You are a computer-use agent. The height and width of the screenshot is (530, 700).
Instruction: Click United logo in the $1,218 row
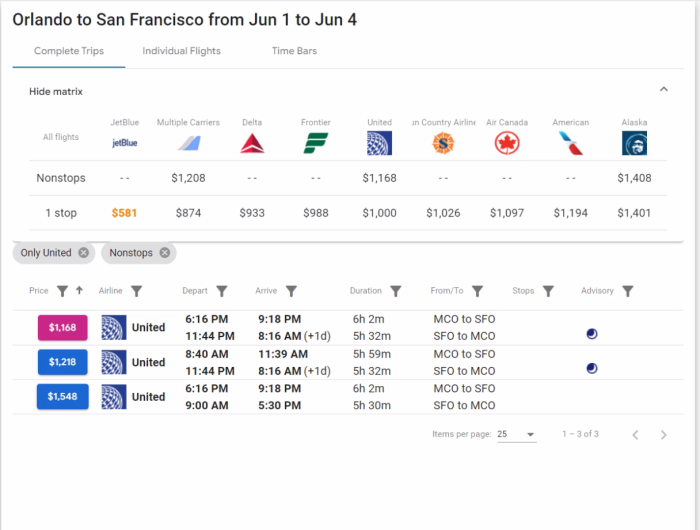pos(114,362)
